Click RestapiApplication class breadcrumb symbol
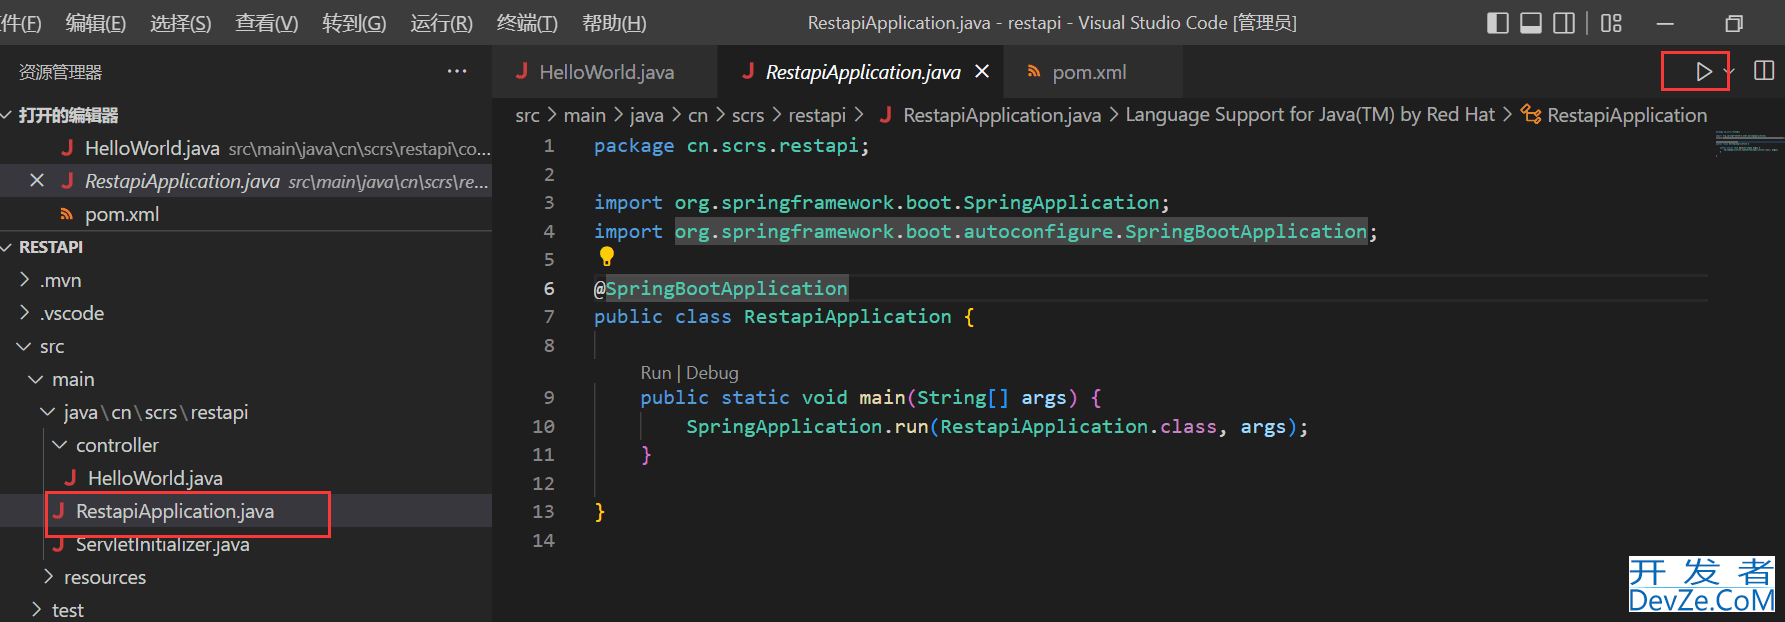 [x=1627, y=115]
